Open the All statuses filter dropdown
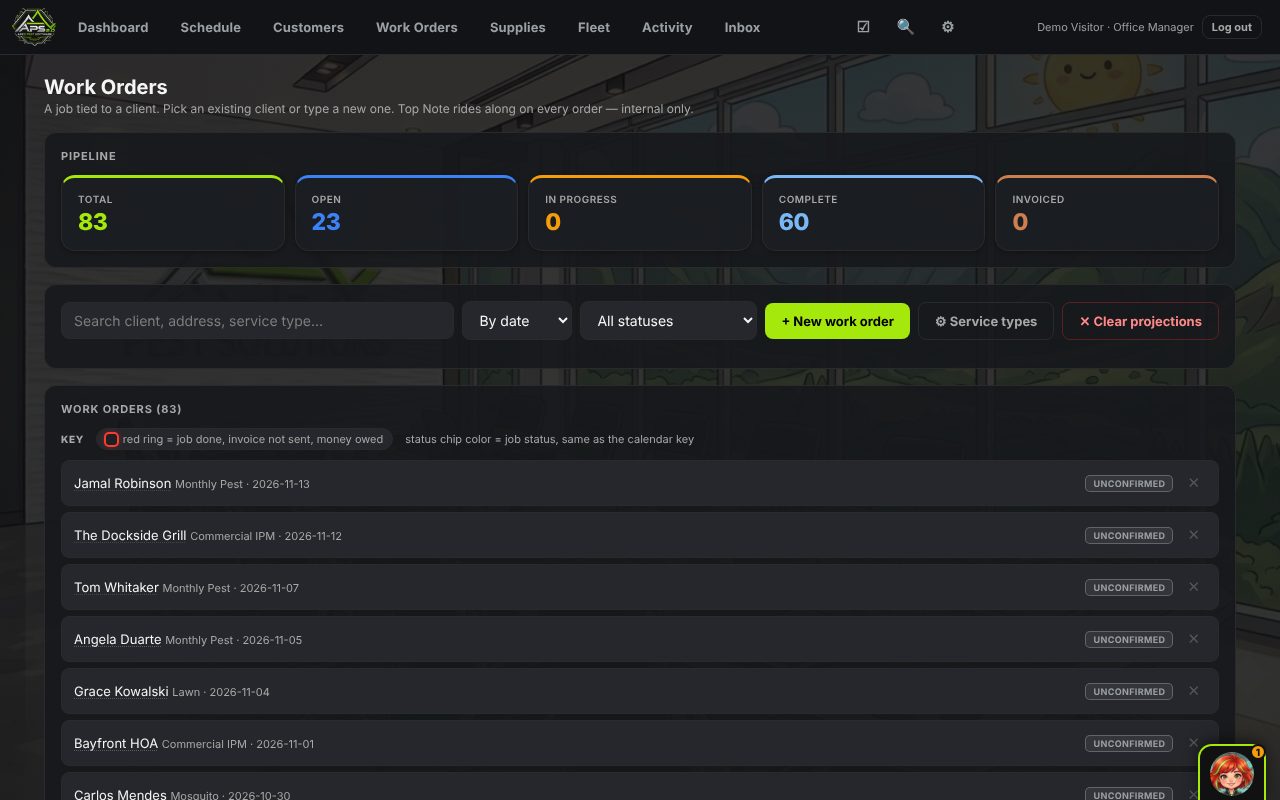Viewport: 1280px width, 800px height. [x=668, y=321]
